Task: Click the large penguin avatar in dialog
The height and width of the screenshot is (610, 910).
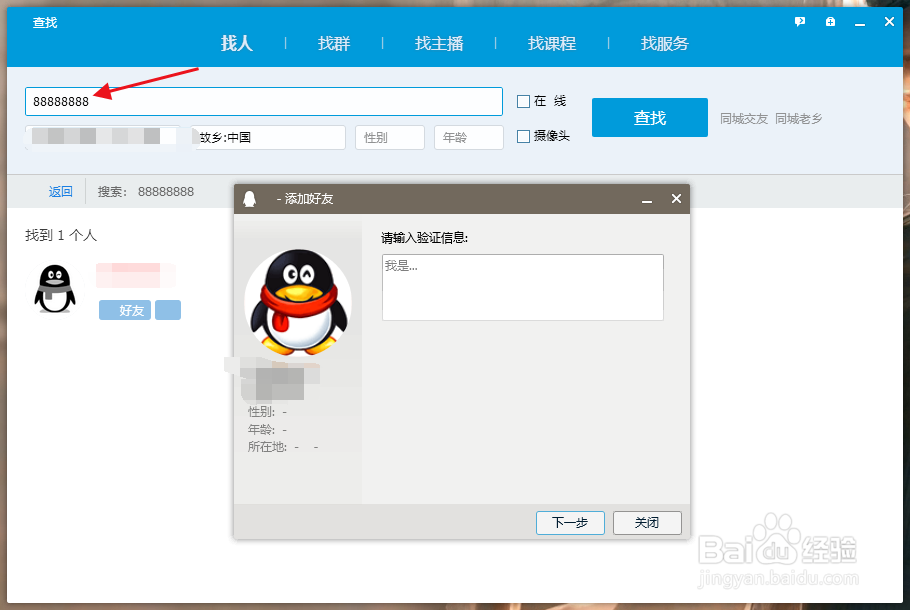Action: (x=298, y=302)
